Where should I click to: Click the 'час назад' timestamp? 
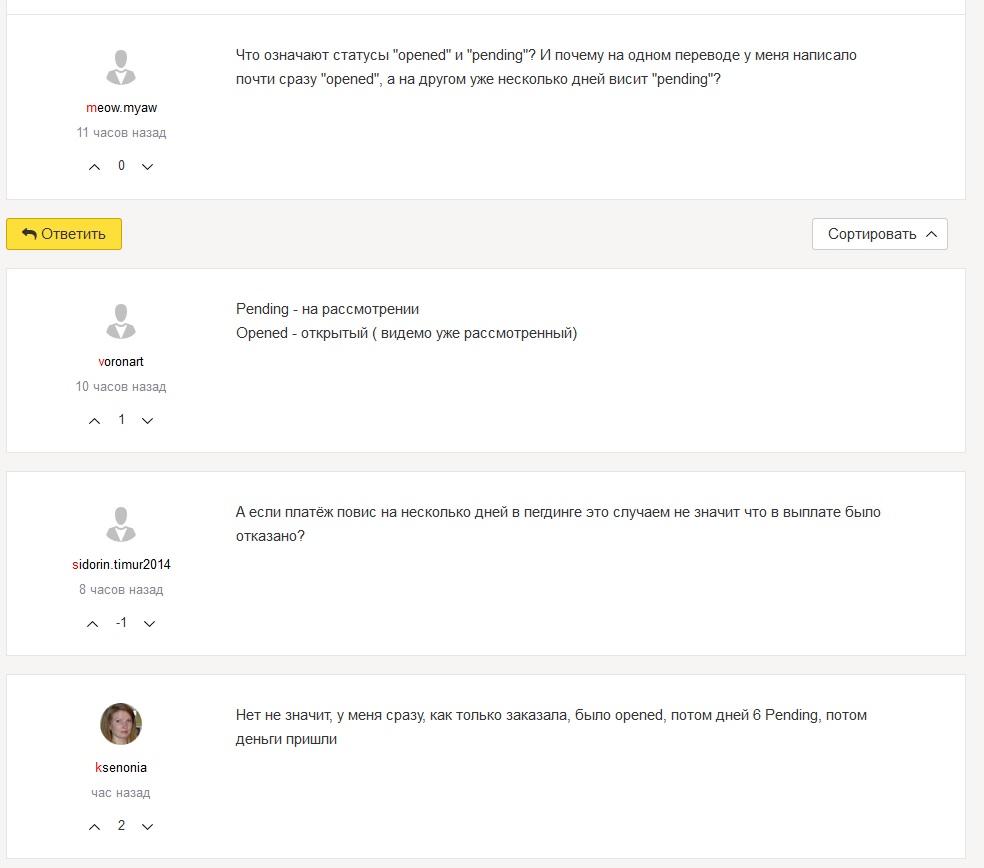[121, 793]
